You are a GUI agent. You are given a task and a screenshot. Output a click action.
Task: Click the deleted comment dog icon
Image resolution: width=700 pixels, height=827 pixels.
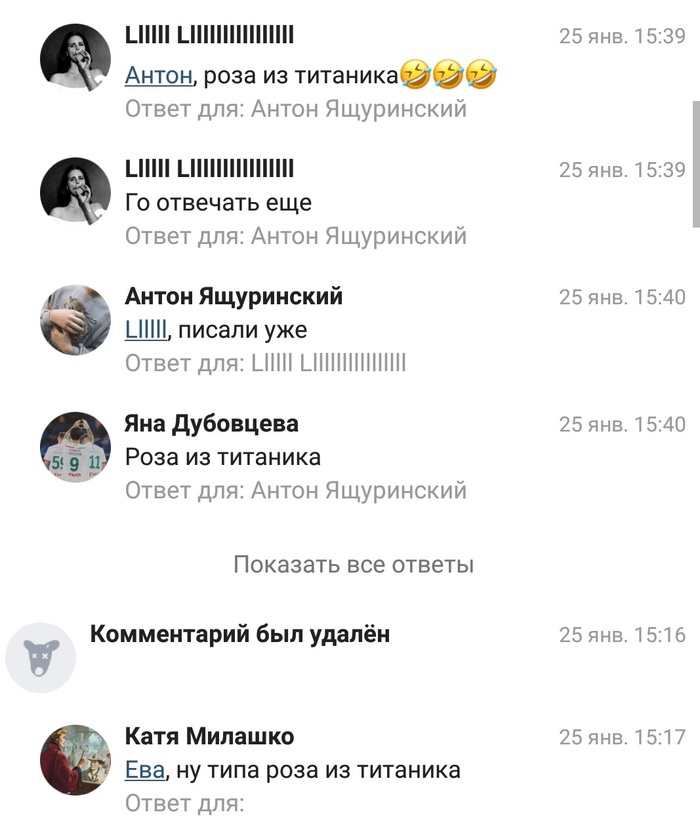(41, 657)
